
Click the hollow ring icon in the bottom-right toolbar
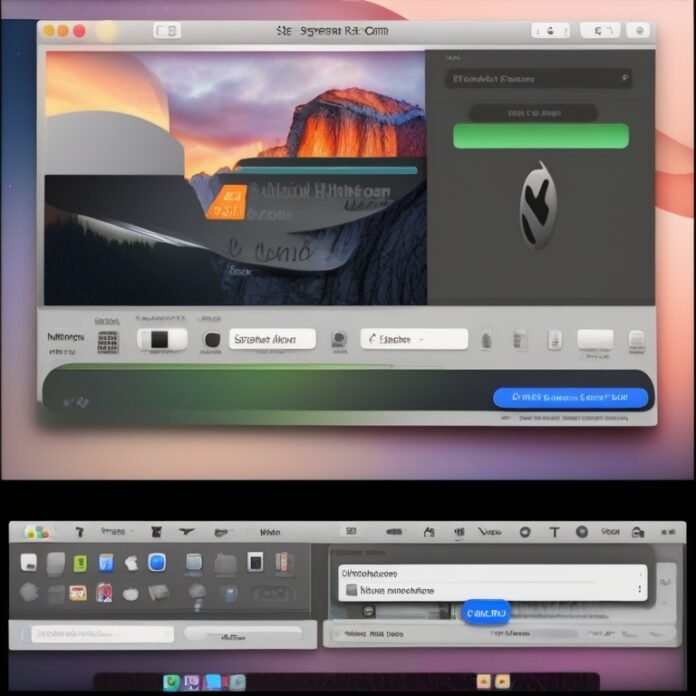tap(525, 532)
